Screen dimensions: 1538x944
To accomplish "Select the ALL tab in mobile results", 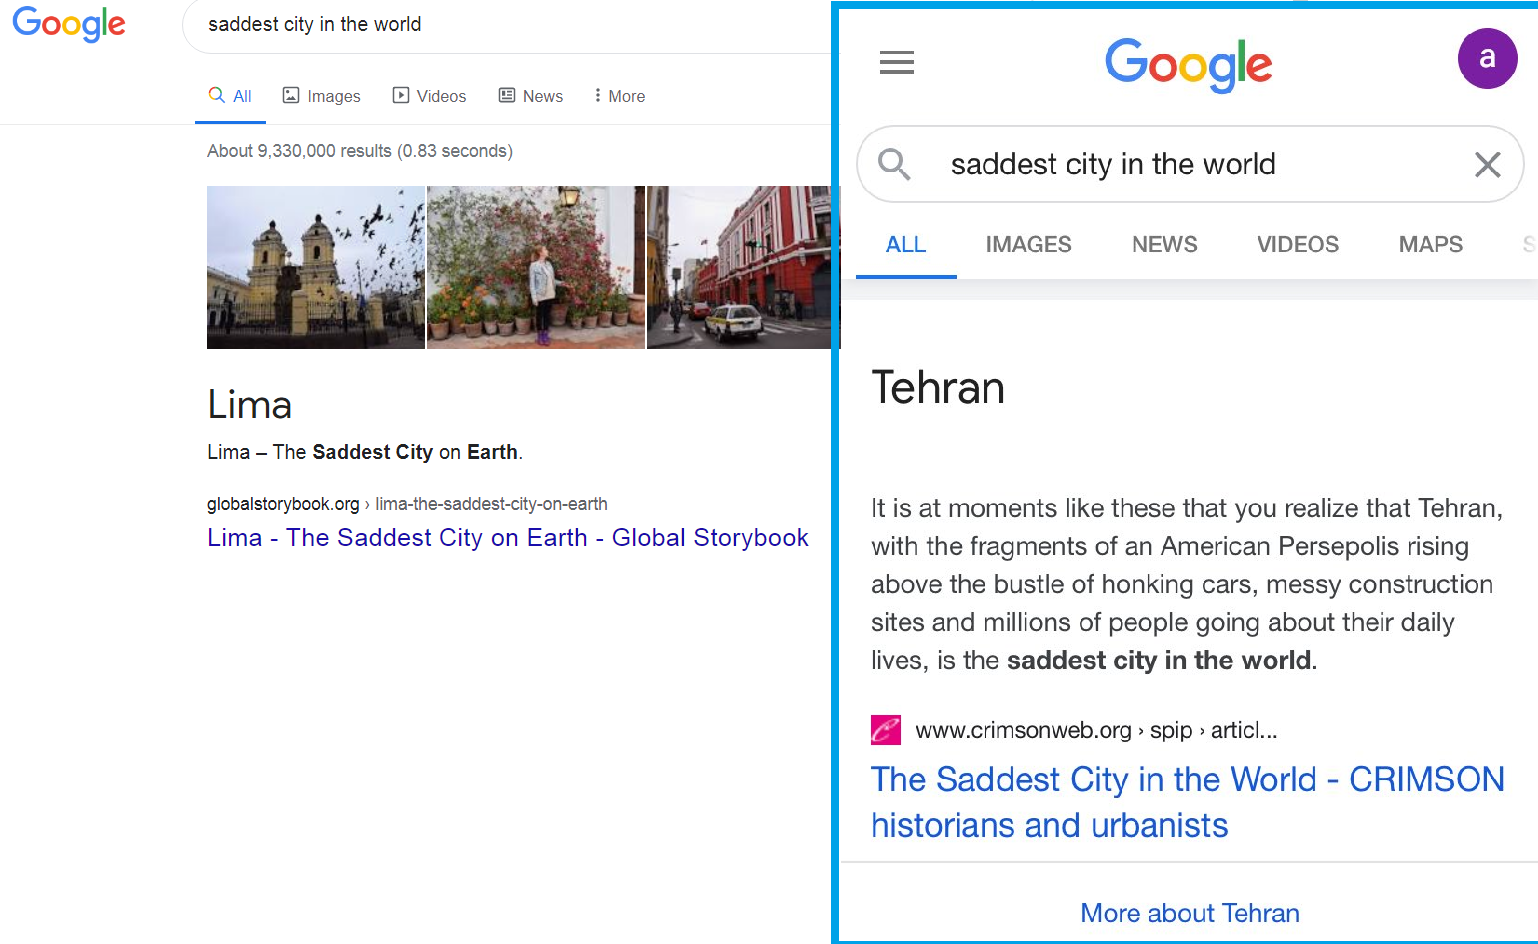I will (x=906, y=244).
